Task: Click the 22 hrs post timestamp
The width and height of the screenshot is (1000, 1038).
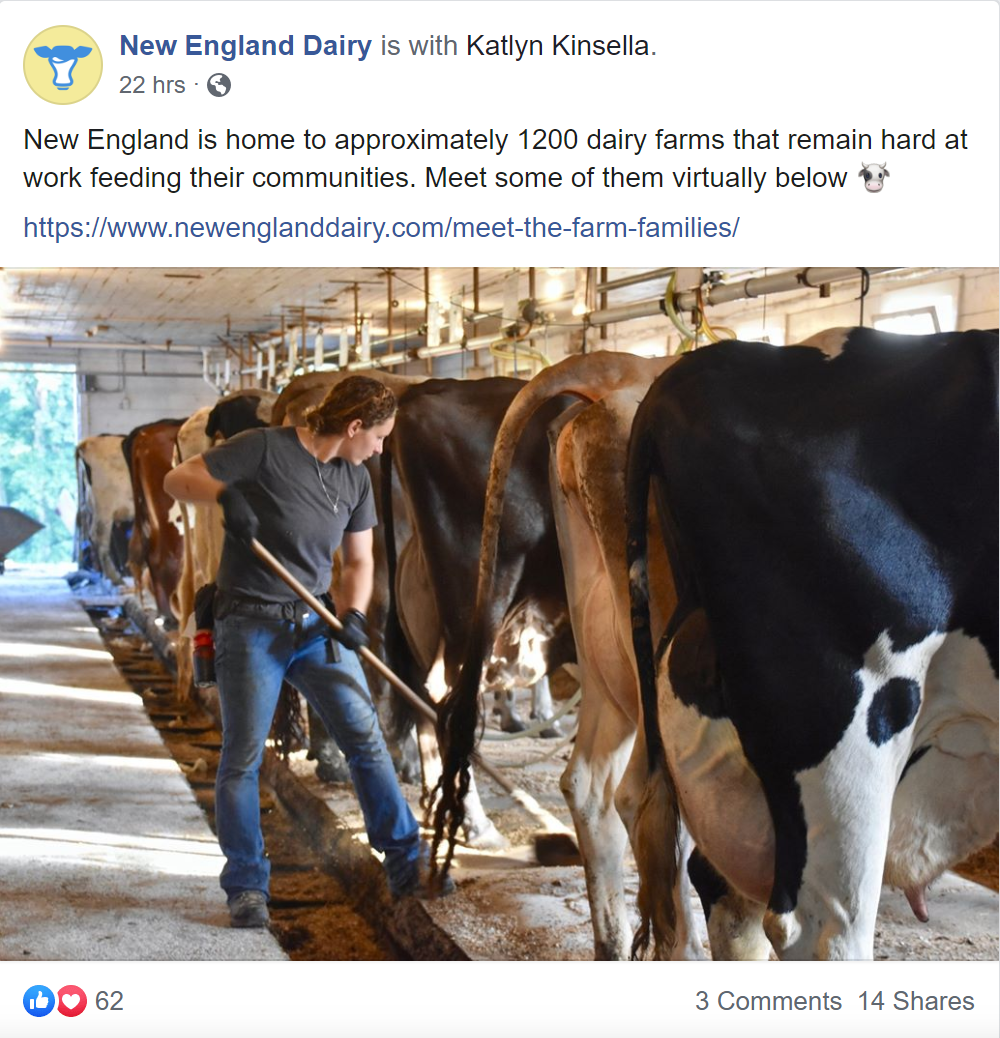Action: [x=152, y=86]
